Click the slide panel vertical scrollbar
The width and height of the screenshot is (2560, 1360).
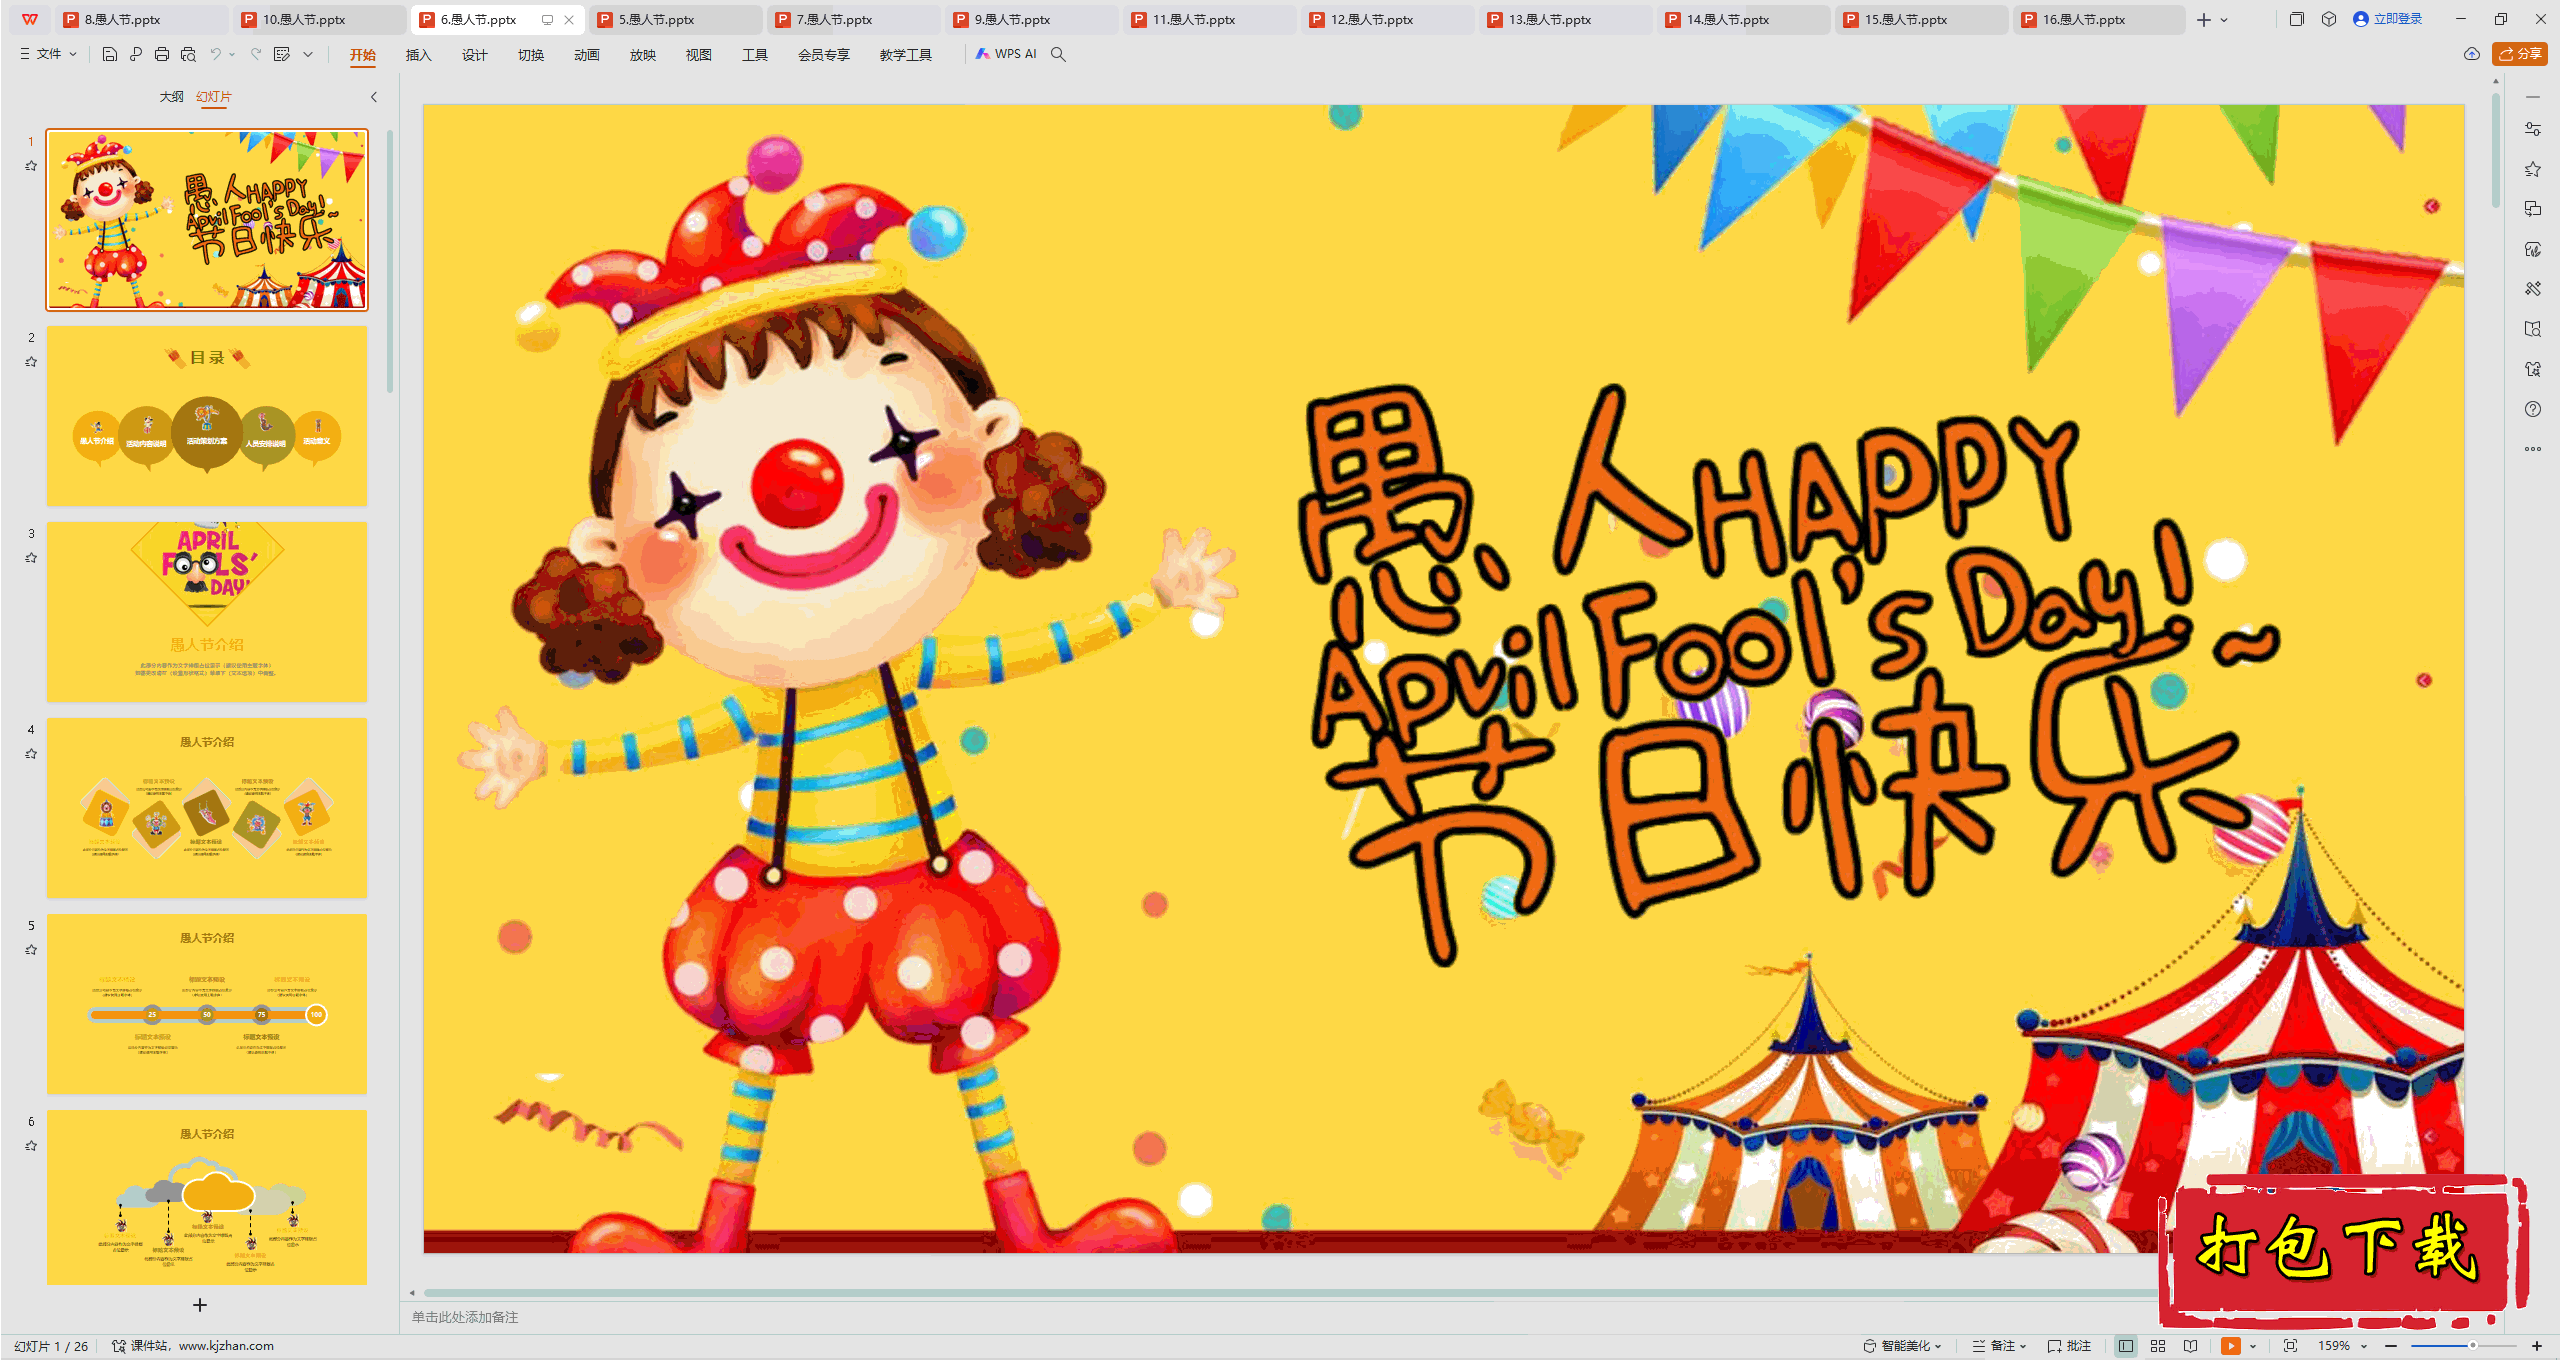tap(390, 260)
